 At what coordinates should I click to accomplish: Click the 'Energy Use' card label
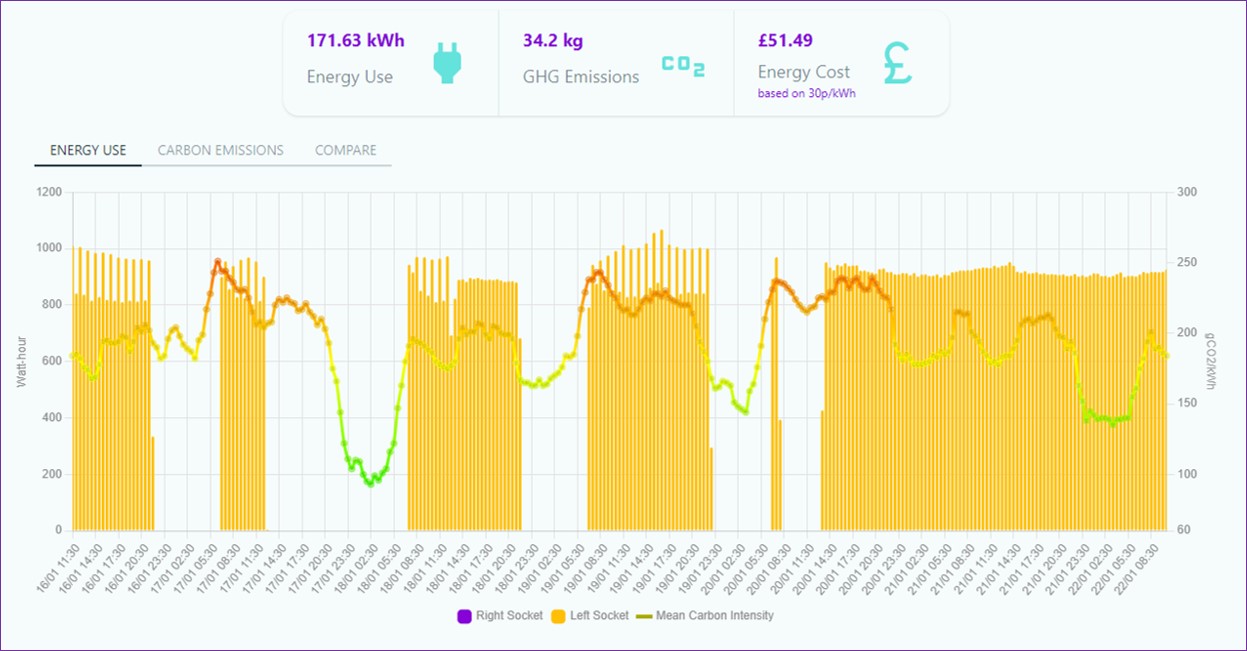coord(350,77)
